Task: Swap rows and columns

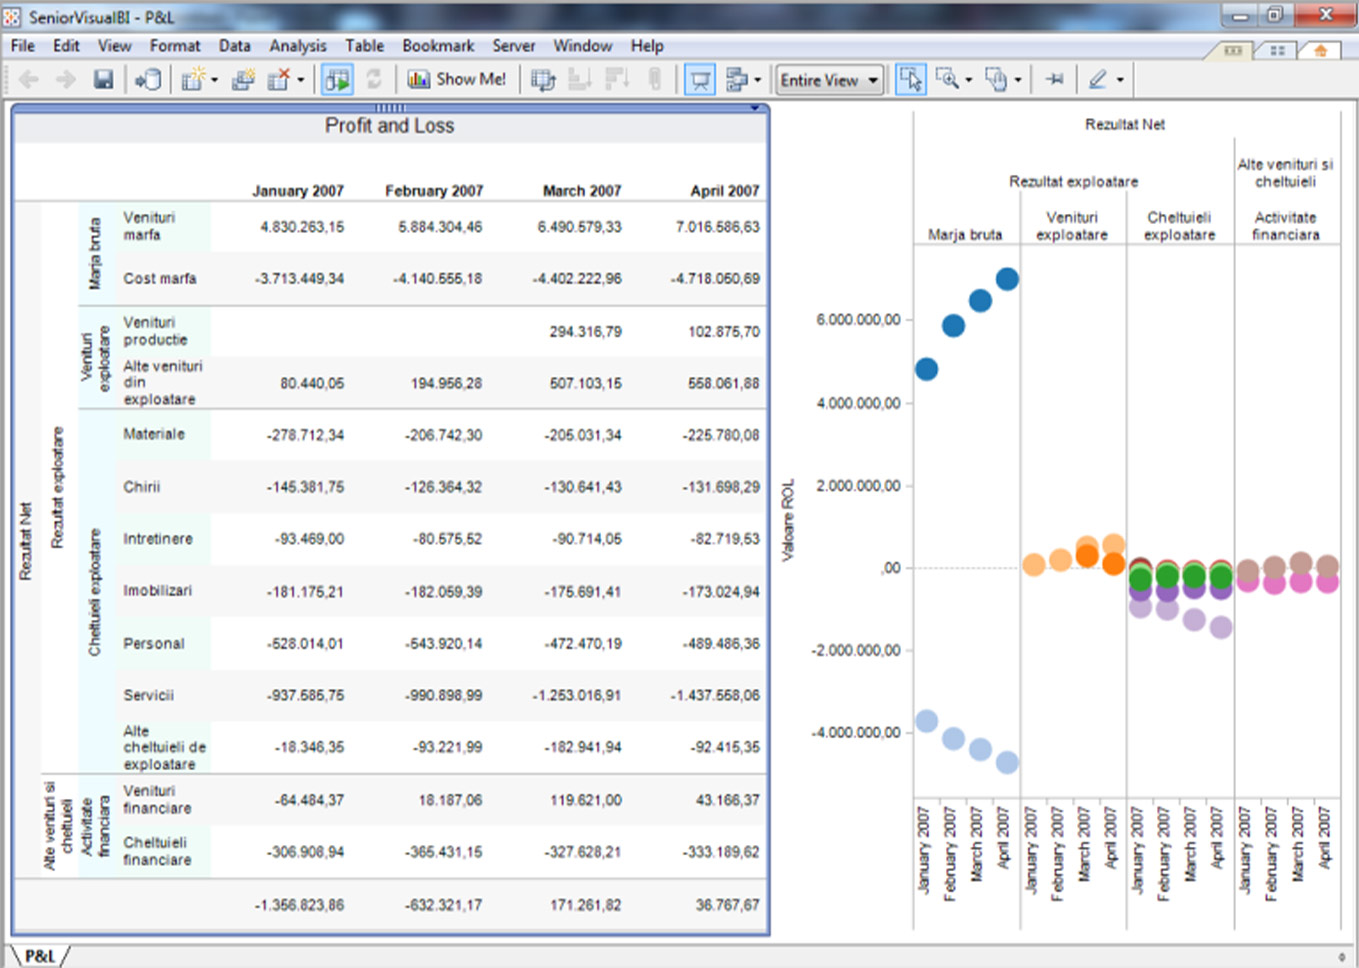Action: tap(543, 79)
